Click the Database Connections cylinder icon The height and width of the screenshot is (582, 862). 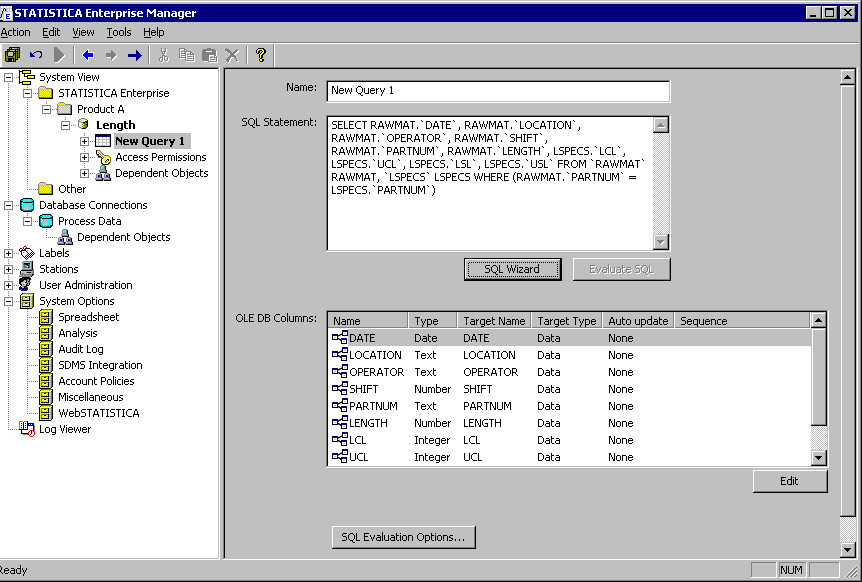(x=27, y=205)
